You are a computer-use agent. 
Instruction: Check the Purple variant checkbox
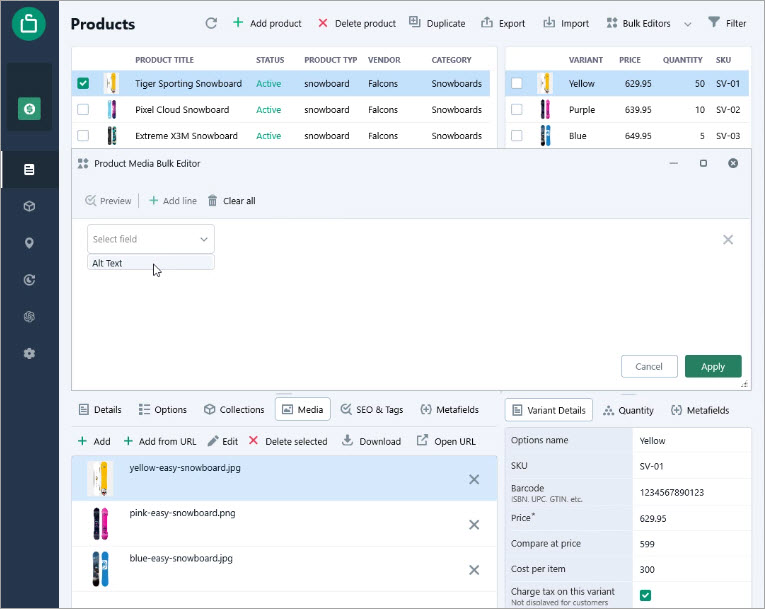tap(517, 109)
